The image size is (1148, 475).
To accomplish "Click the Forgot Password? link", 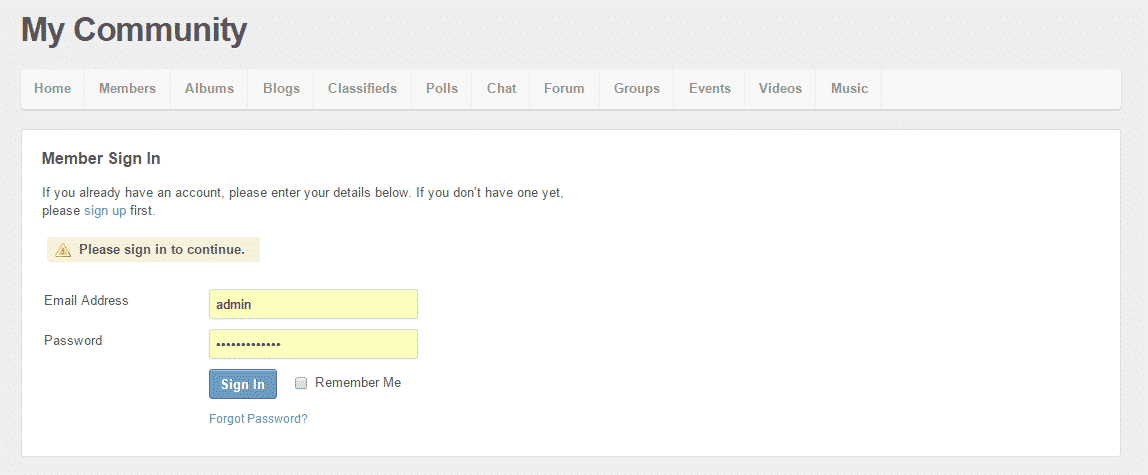I will pyautogui.click(x=258, y=419).
